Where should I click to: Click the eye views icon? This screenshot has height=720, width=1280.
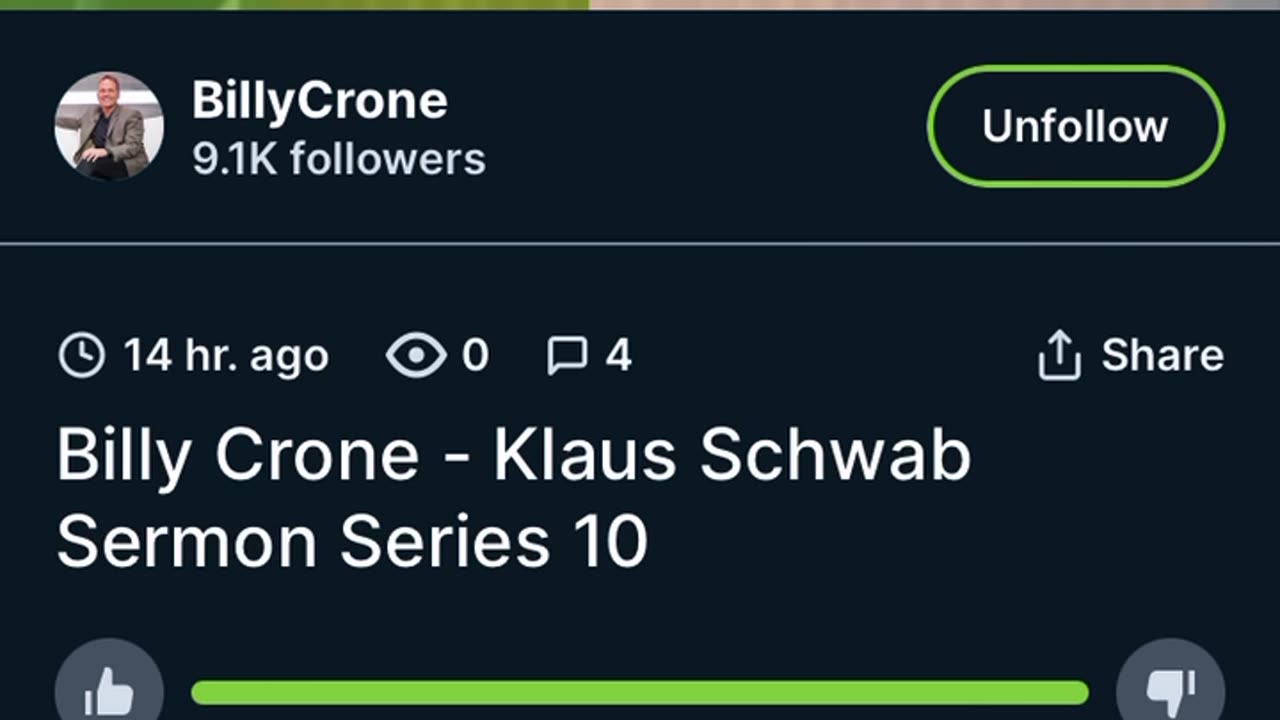tap(416, 356)
